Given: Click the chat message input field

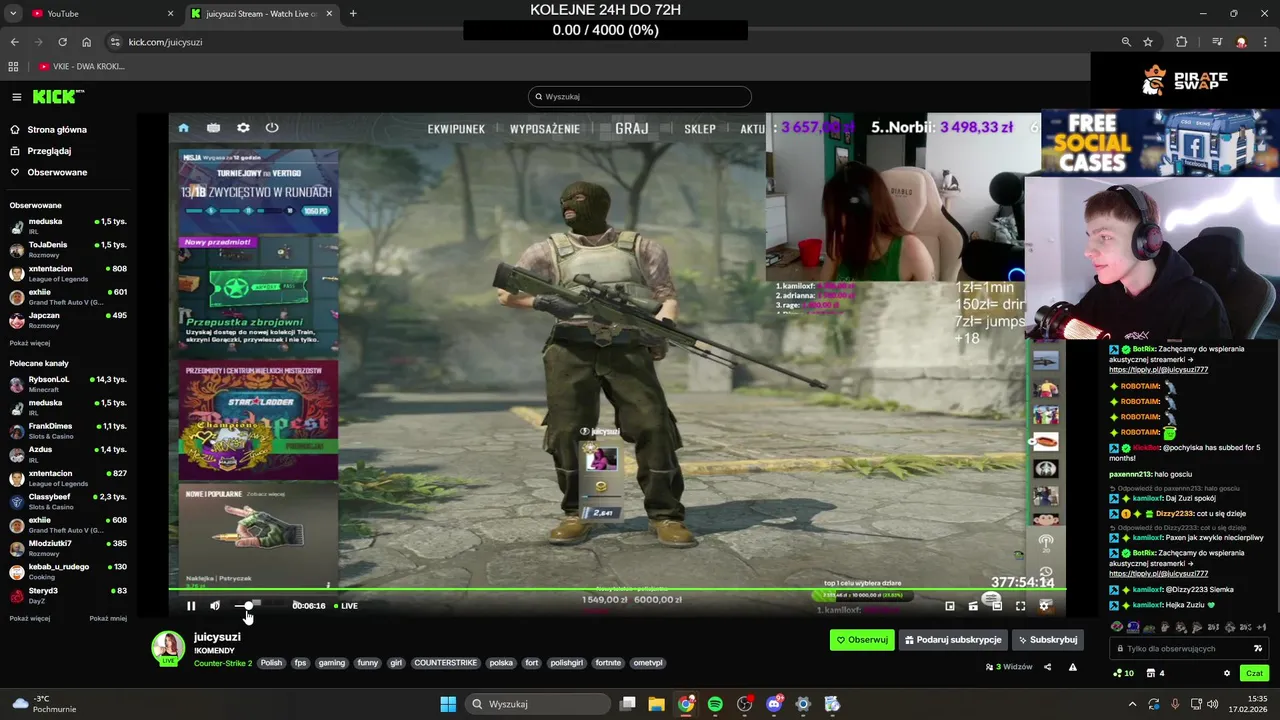Looking at the screenshot, I should (x=1190, y=649).
